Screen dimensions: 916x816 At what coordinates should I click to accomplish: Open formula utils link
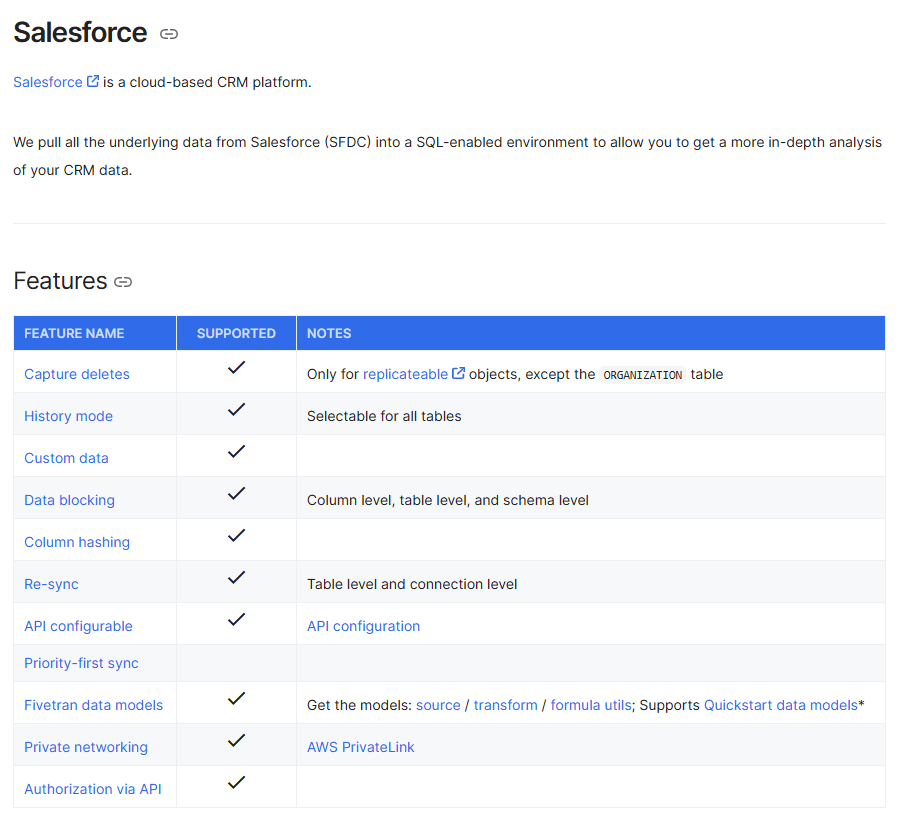[x=590, y=705]
